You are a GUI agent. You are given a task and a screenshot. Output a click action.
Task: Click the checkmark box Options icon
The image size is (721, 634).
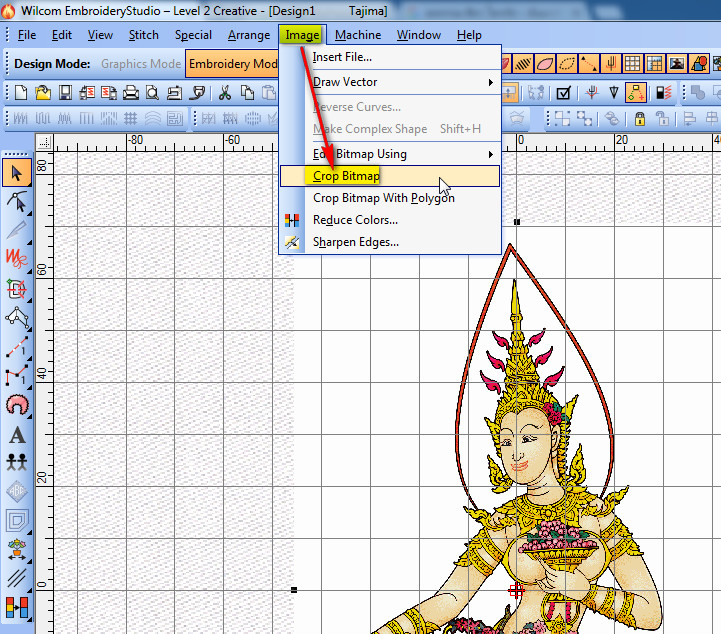pos(563,93)
